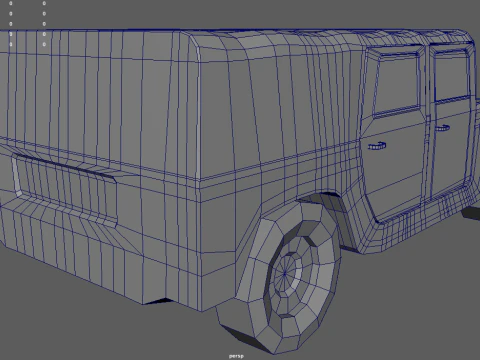Image resolution: width=480 pixels, height=360 pixels.
Task: Select the front door window pane
Action: tap(452, 76)
